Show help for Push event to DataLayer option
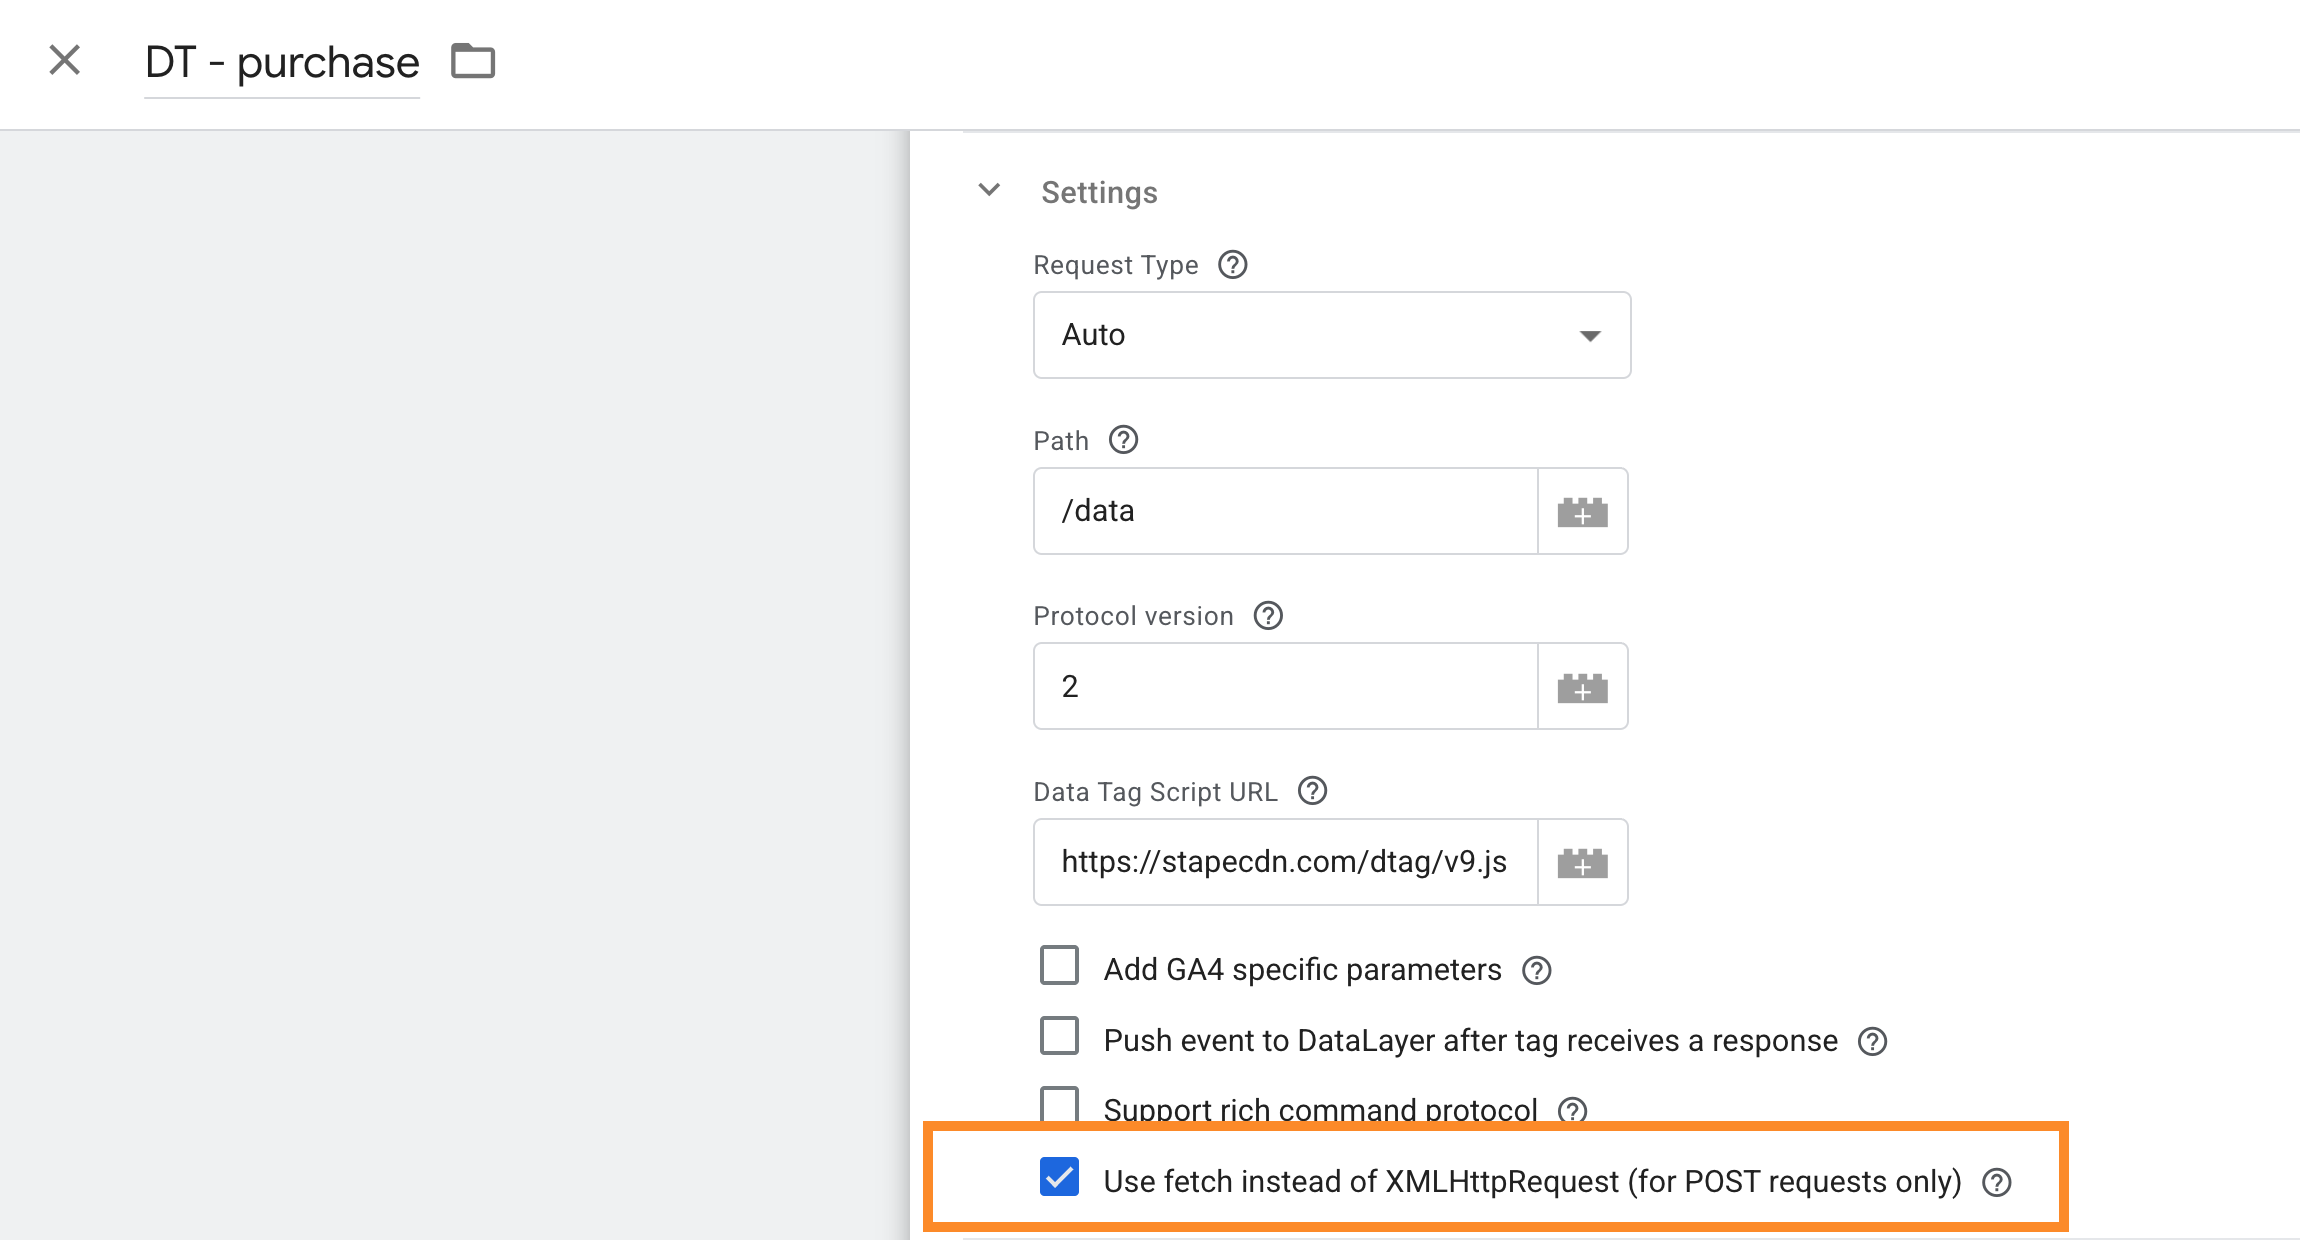 [1872, 1041]
